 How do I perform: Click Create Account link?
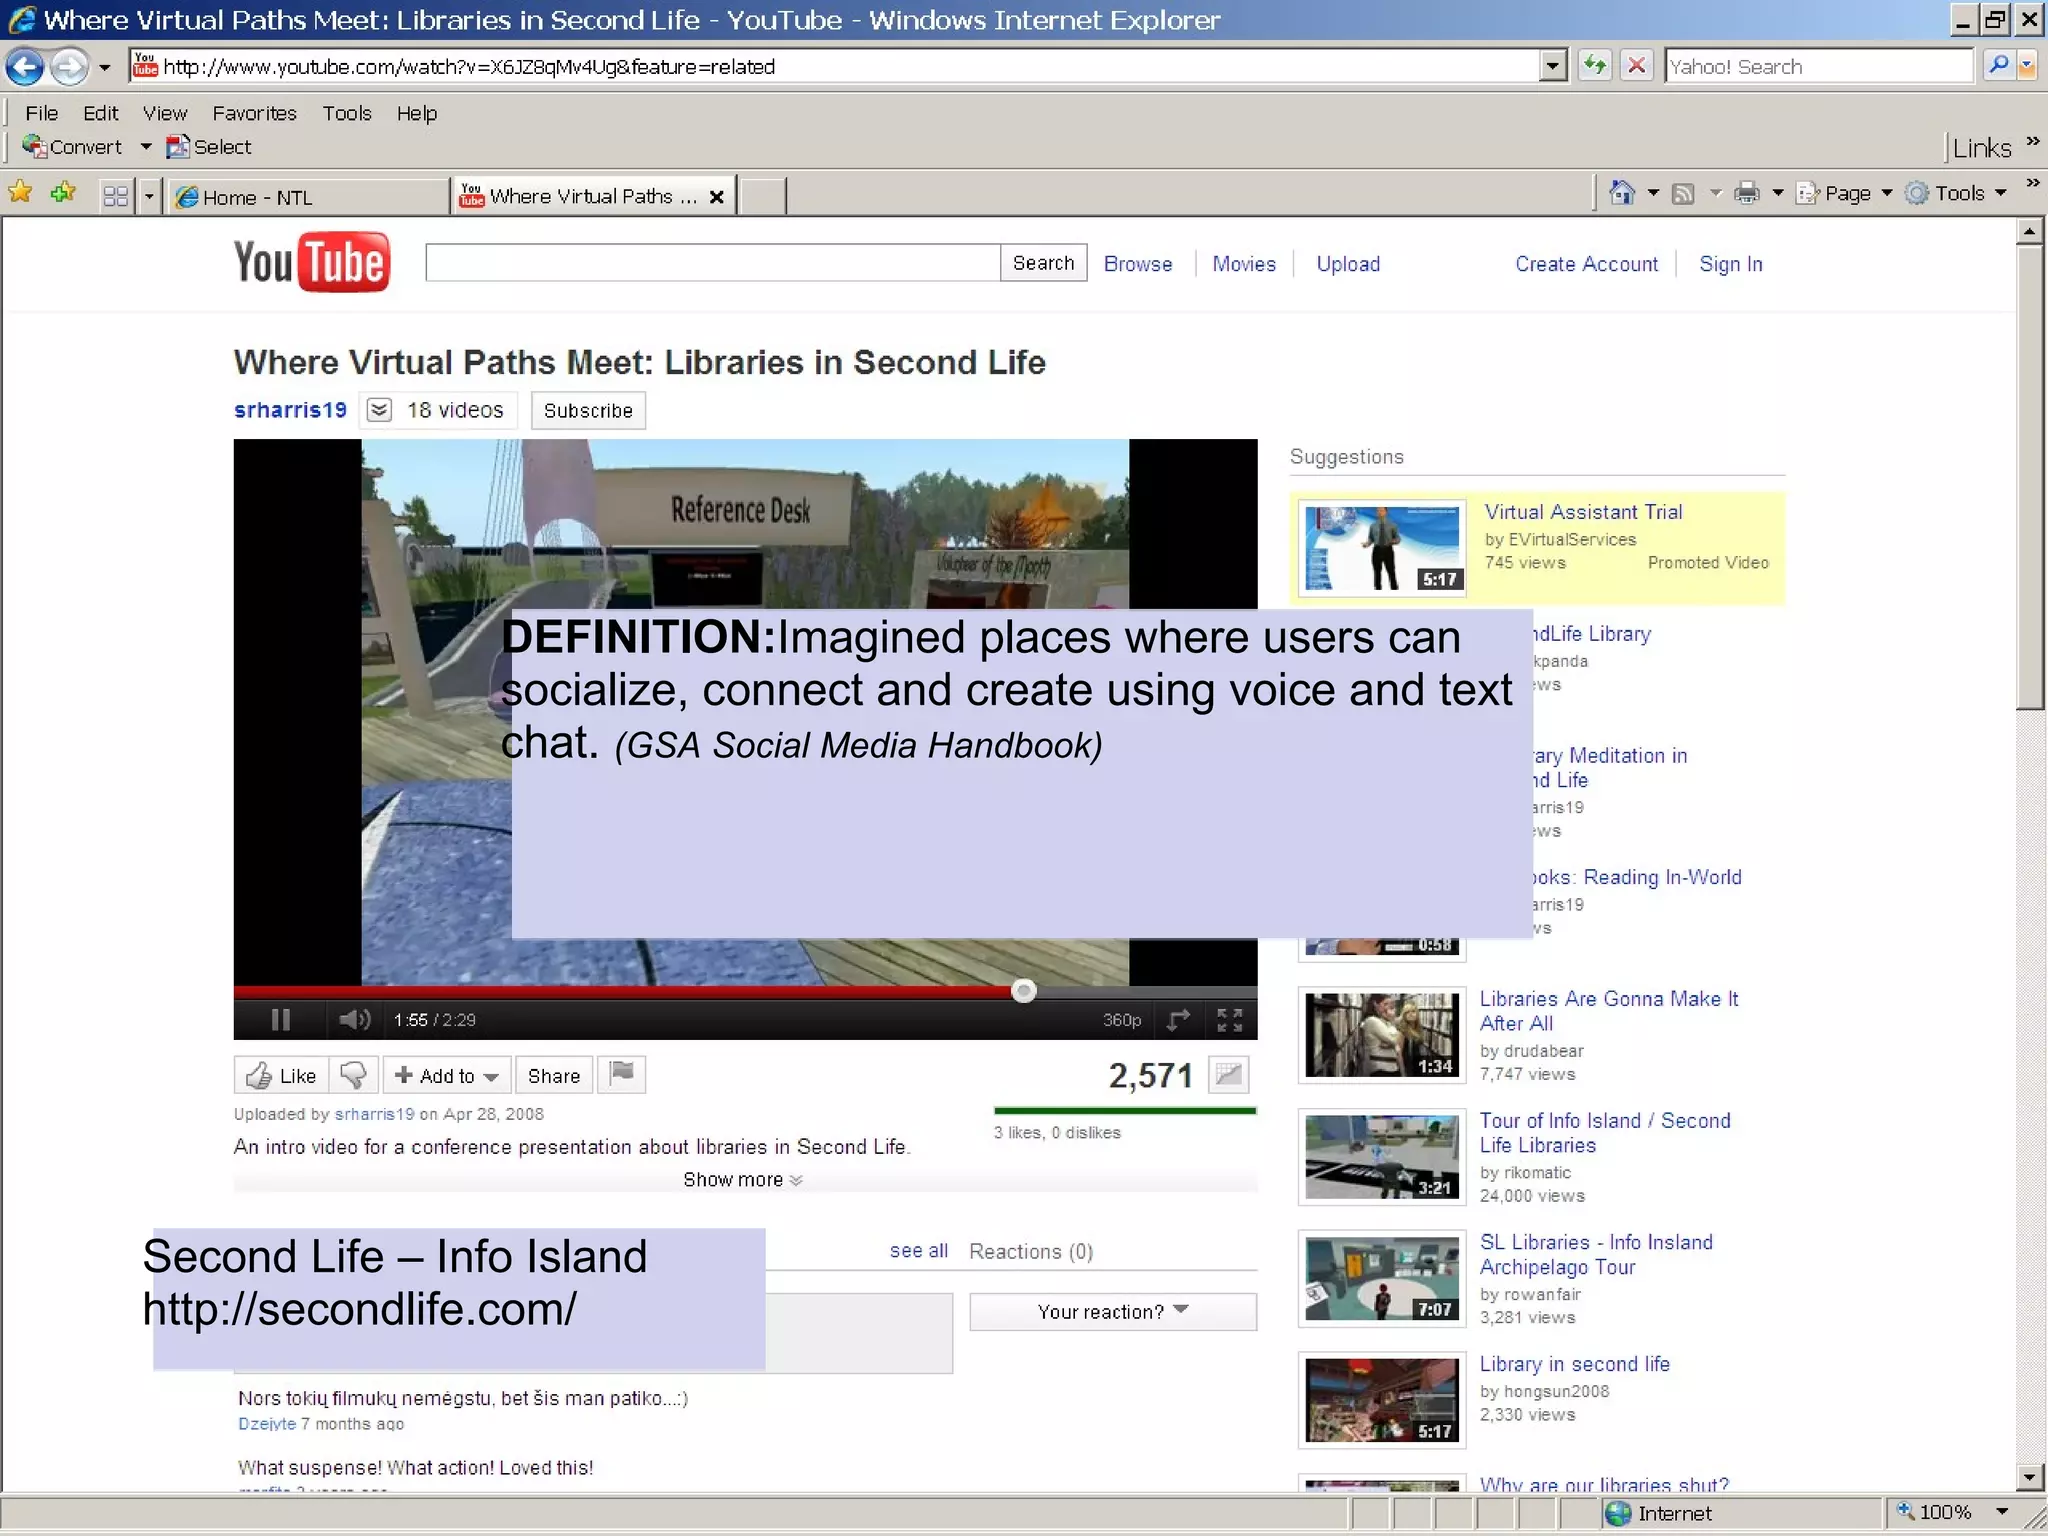[x=1586, y=264]
